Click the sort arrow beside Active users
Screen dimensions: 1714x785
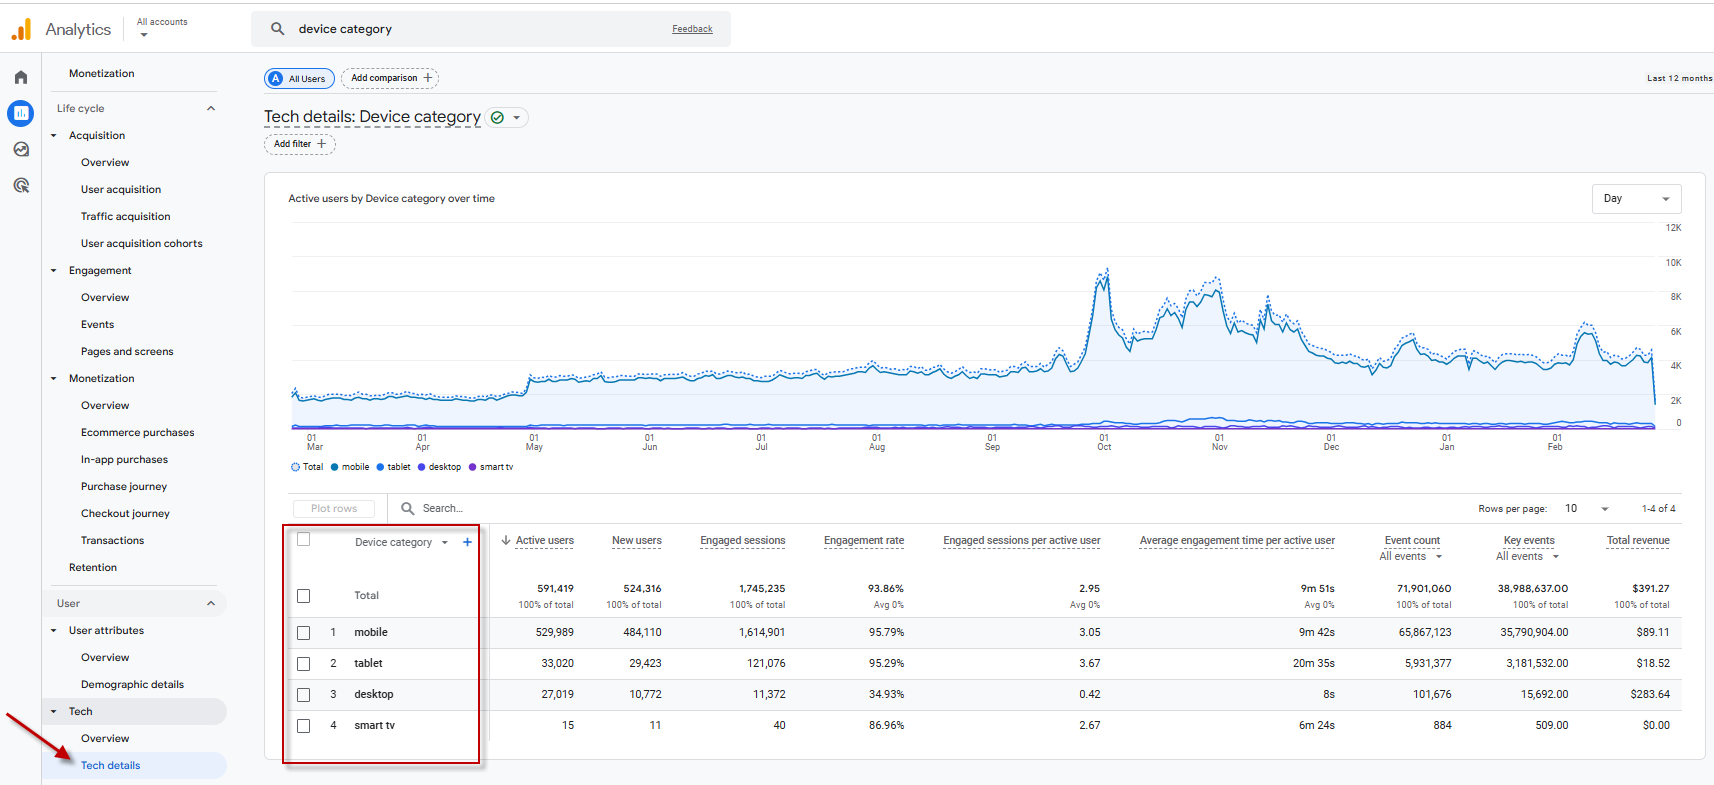coord(506,540)
